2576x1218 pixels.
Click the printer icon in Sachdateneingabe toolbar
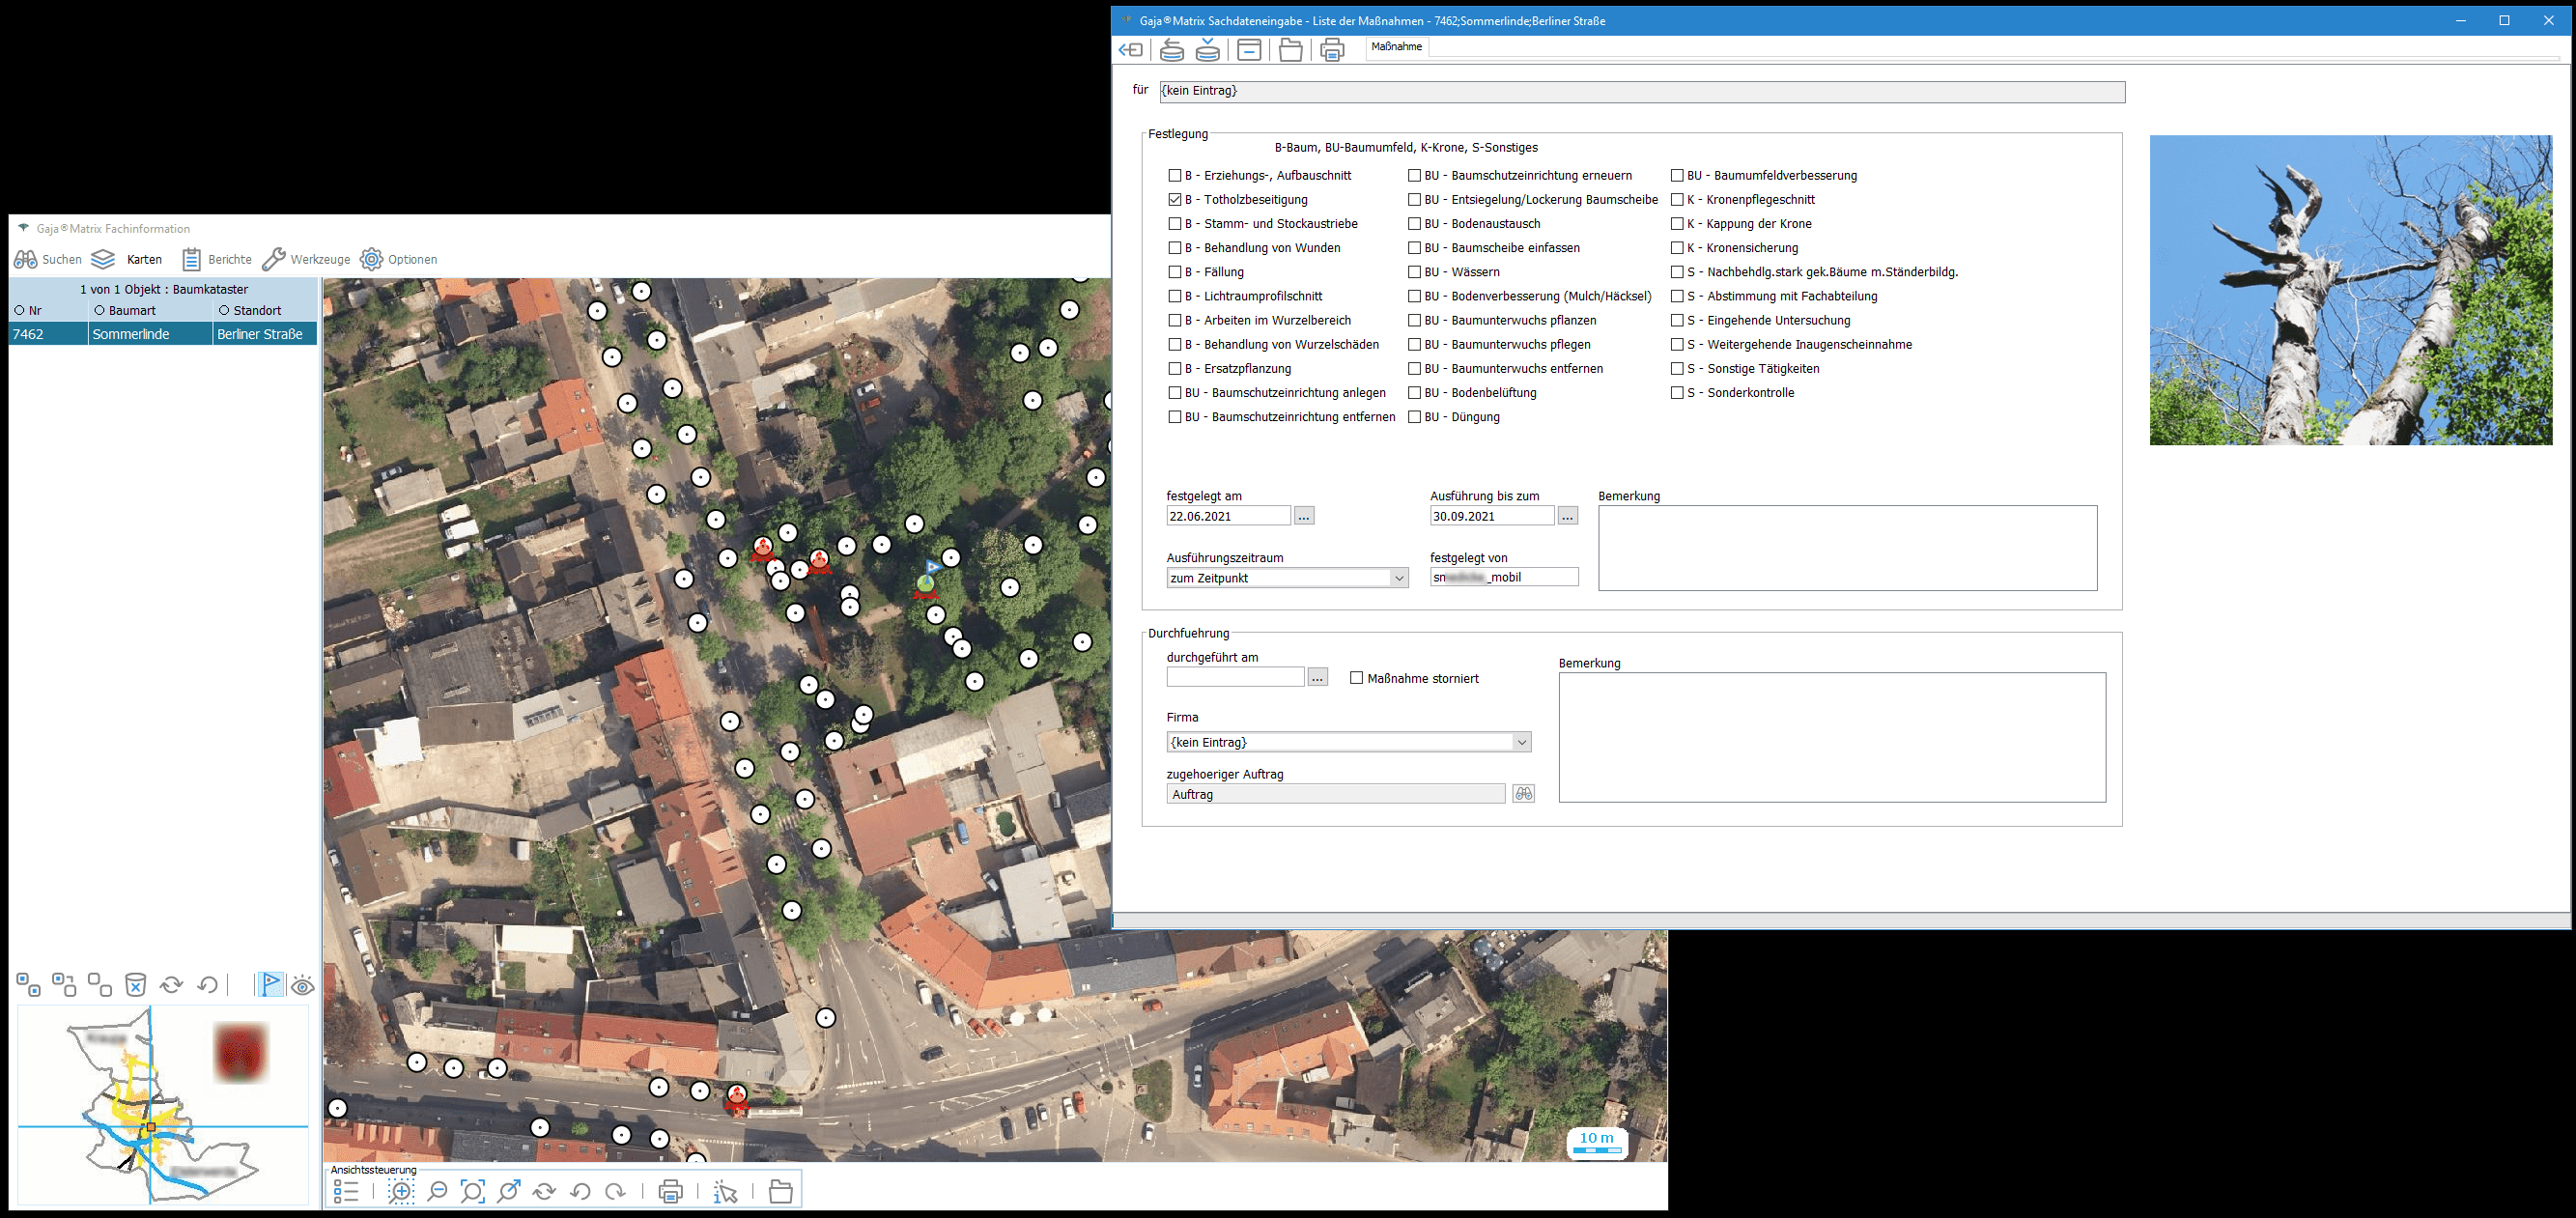pos(1332,50)
